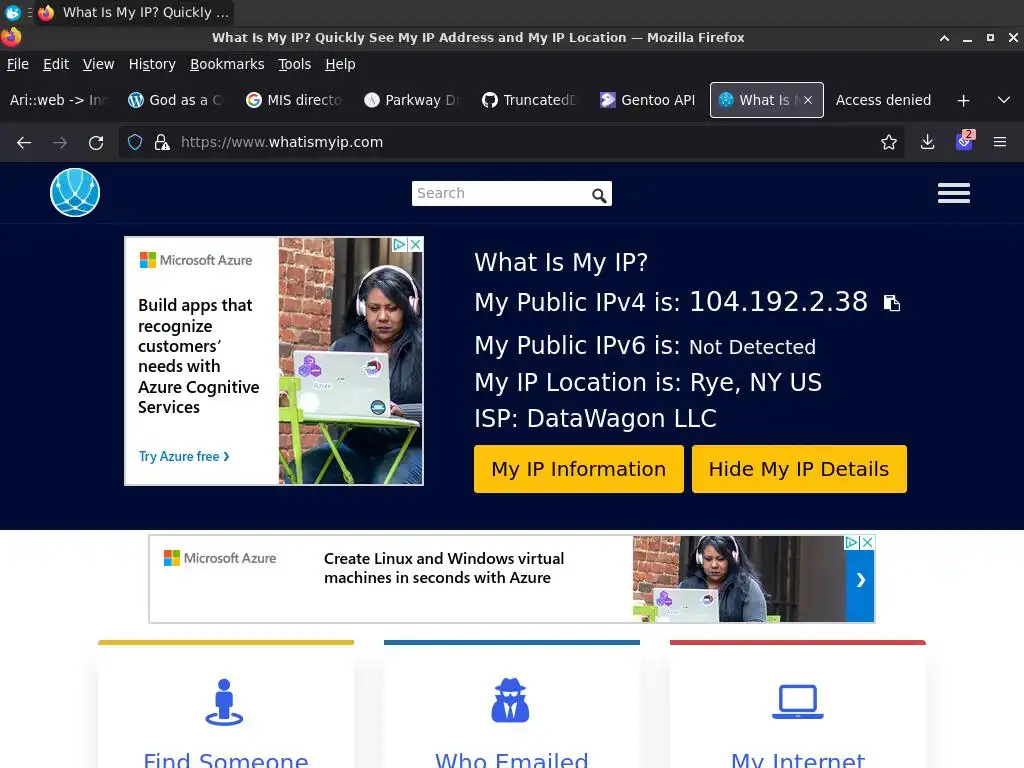Click the My Internet laptop icon
This screenshot has width=1024, height=768.
click(797, 702)
